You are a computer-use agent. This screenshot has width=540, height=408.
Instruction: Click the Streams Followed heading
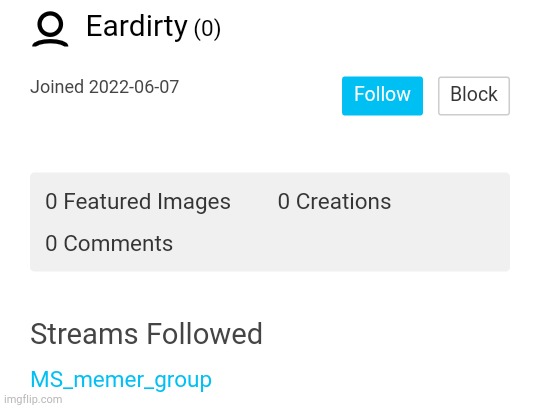click(146, 334)
